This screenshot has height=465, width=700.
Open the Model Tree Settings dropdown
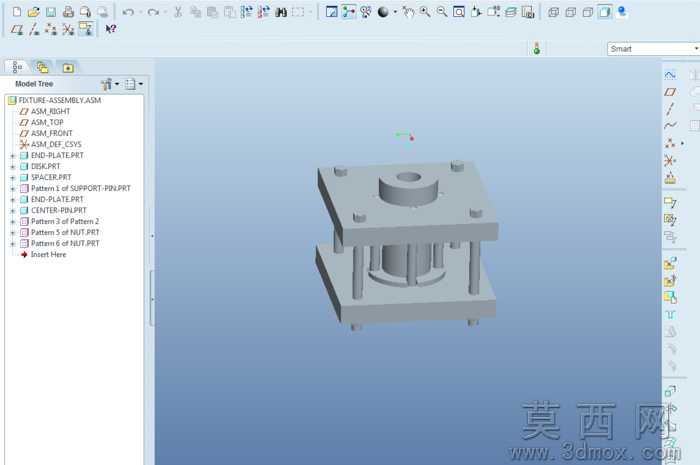133,84
